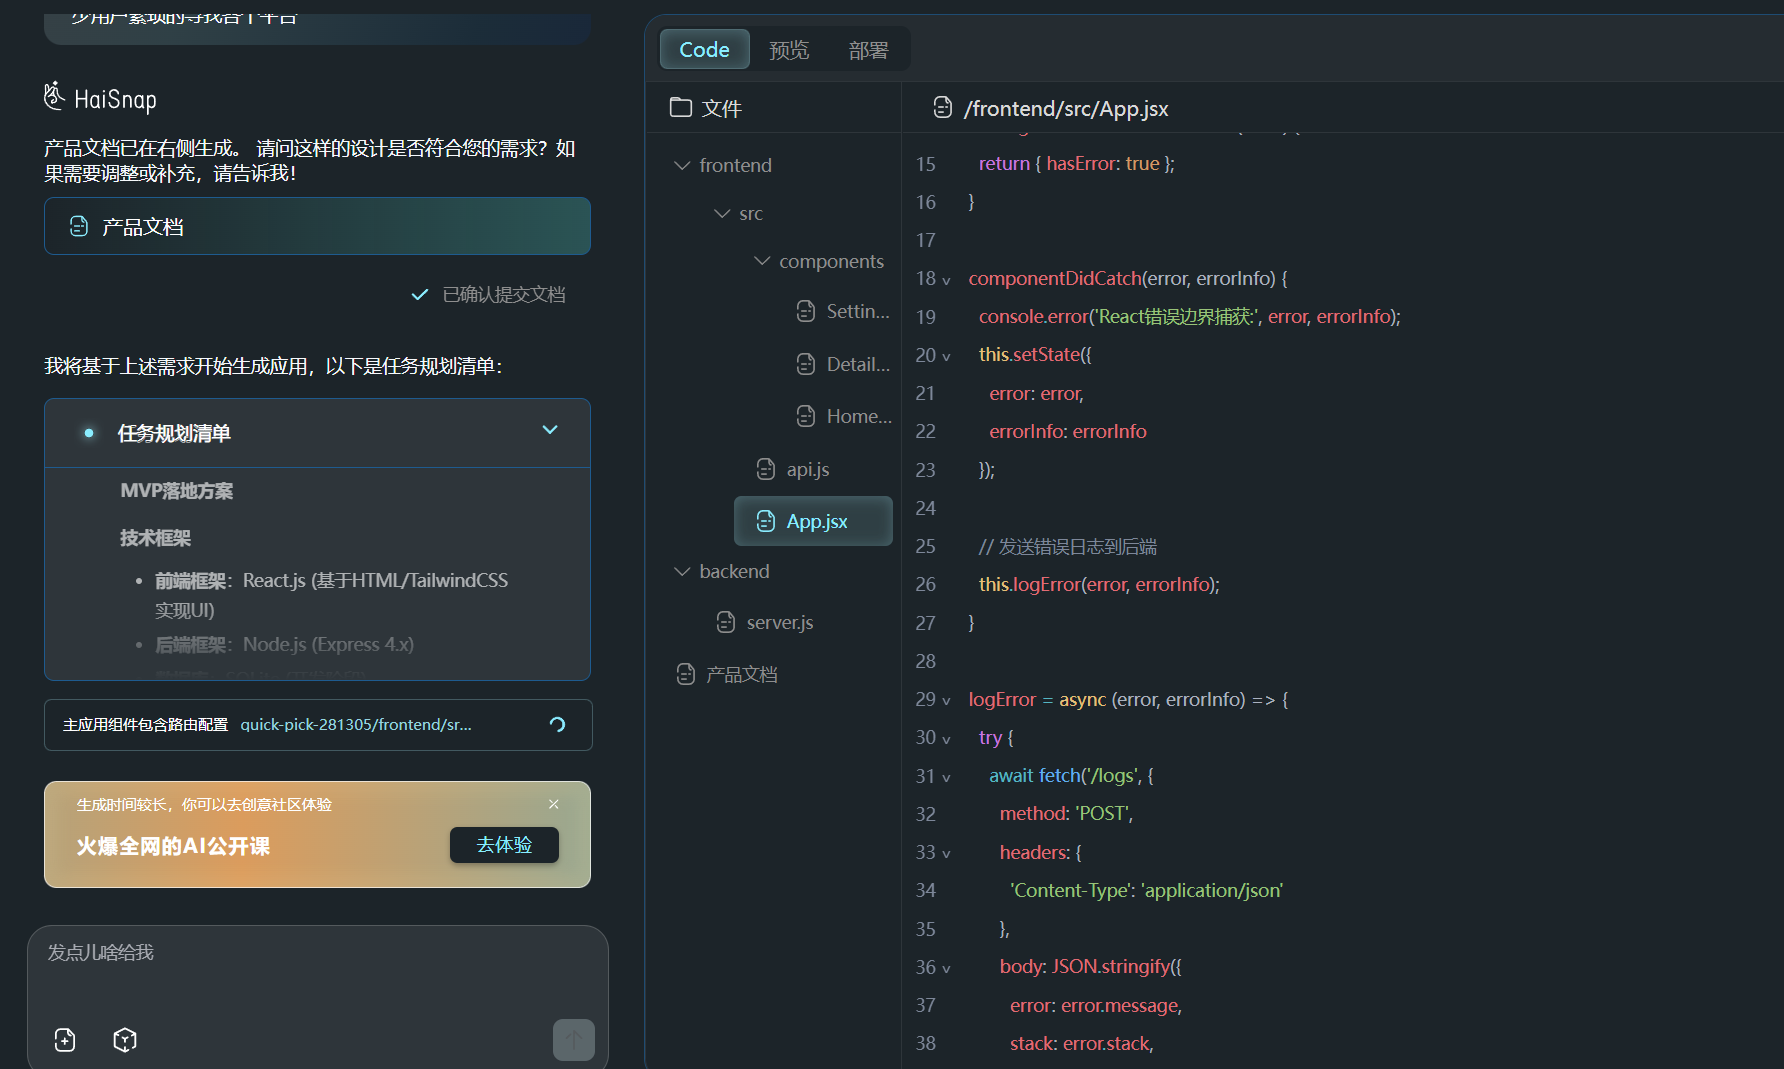Open 产品文档 in the file tree
The height and width of the screenshot is (1069, 1784).
pos(741,674)
